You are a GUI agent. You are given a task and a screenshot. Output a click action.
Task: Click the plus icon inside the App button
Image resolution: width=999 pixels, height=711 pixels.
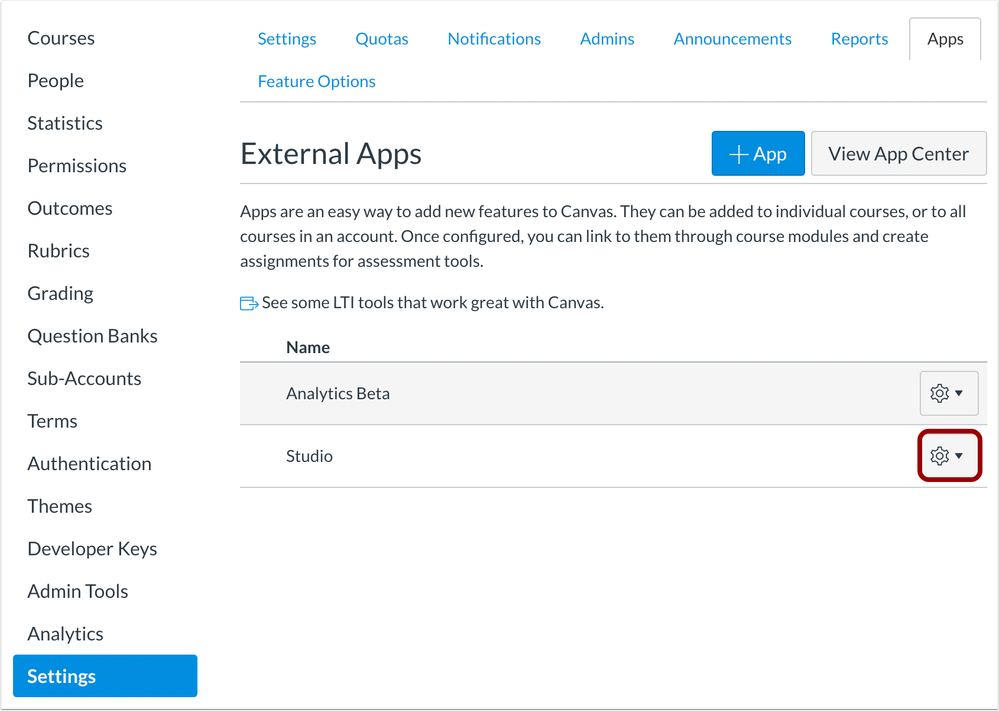coord(739,153)
